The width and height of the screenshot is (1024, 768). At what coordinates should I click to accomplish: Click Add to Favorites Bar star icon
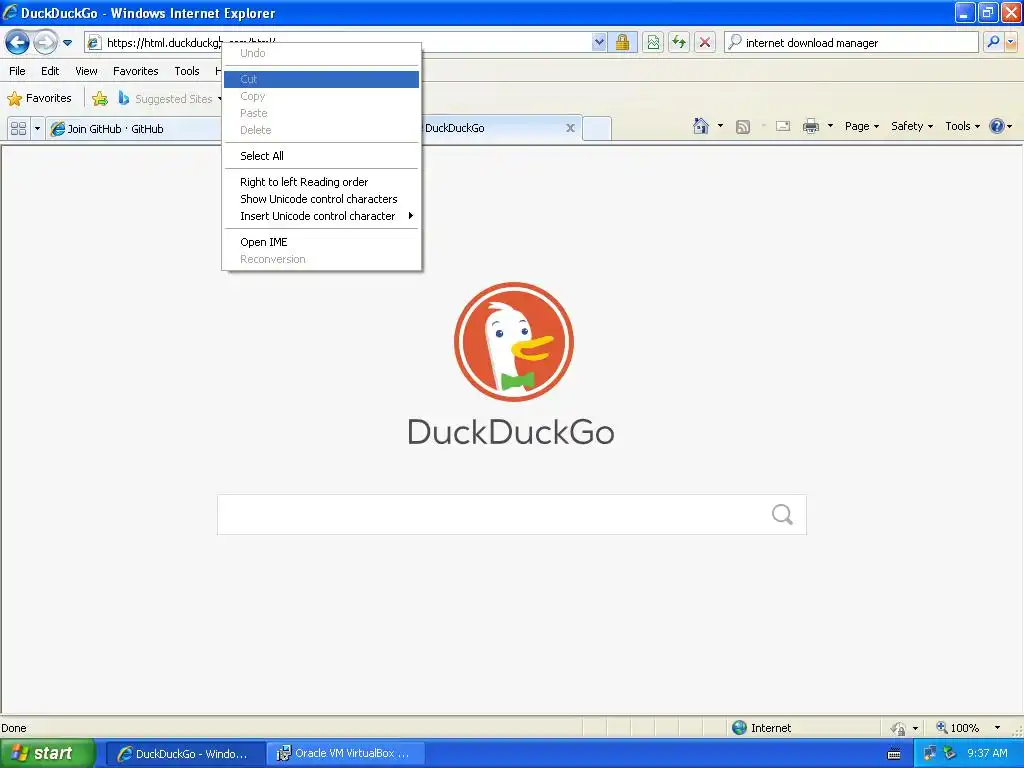100,99
